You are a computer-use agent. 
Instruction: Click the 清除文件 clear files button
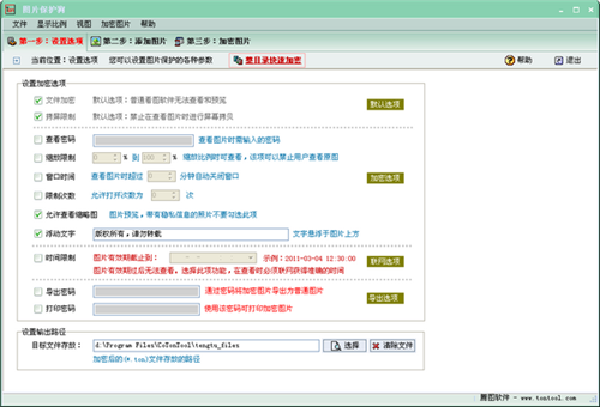[393, 346]
